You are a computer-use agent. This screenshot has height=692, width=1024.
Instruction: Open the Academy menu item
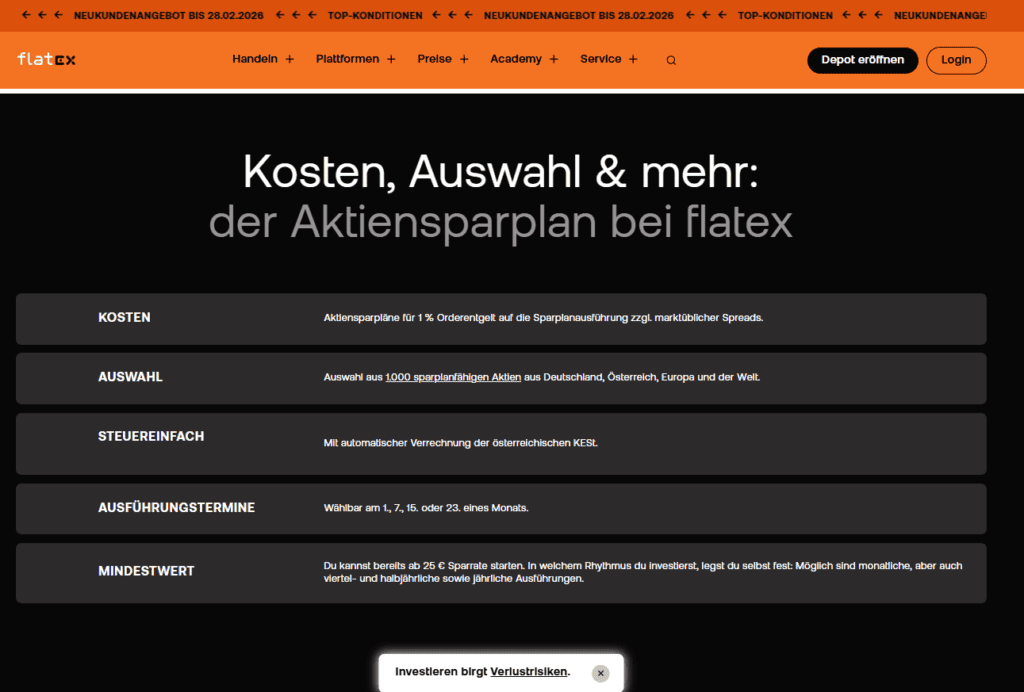click(515, 59)
